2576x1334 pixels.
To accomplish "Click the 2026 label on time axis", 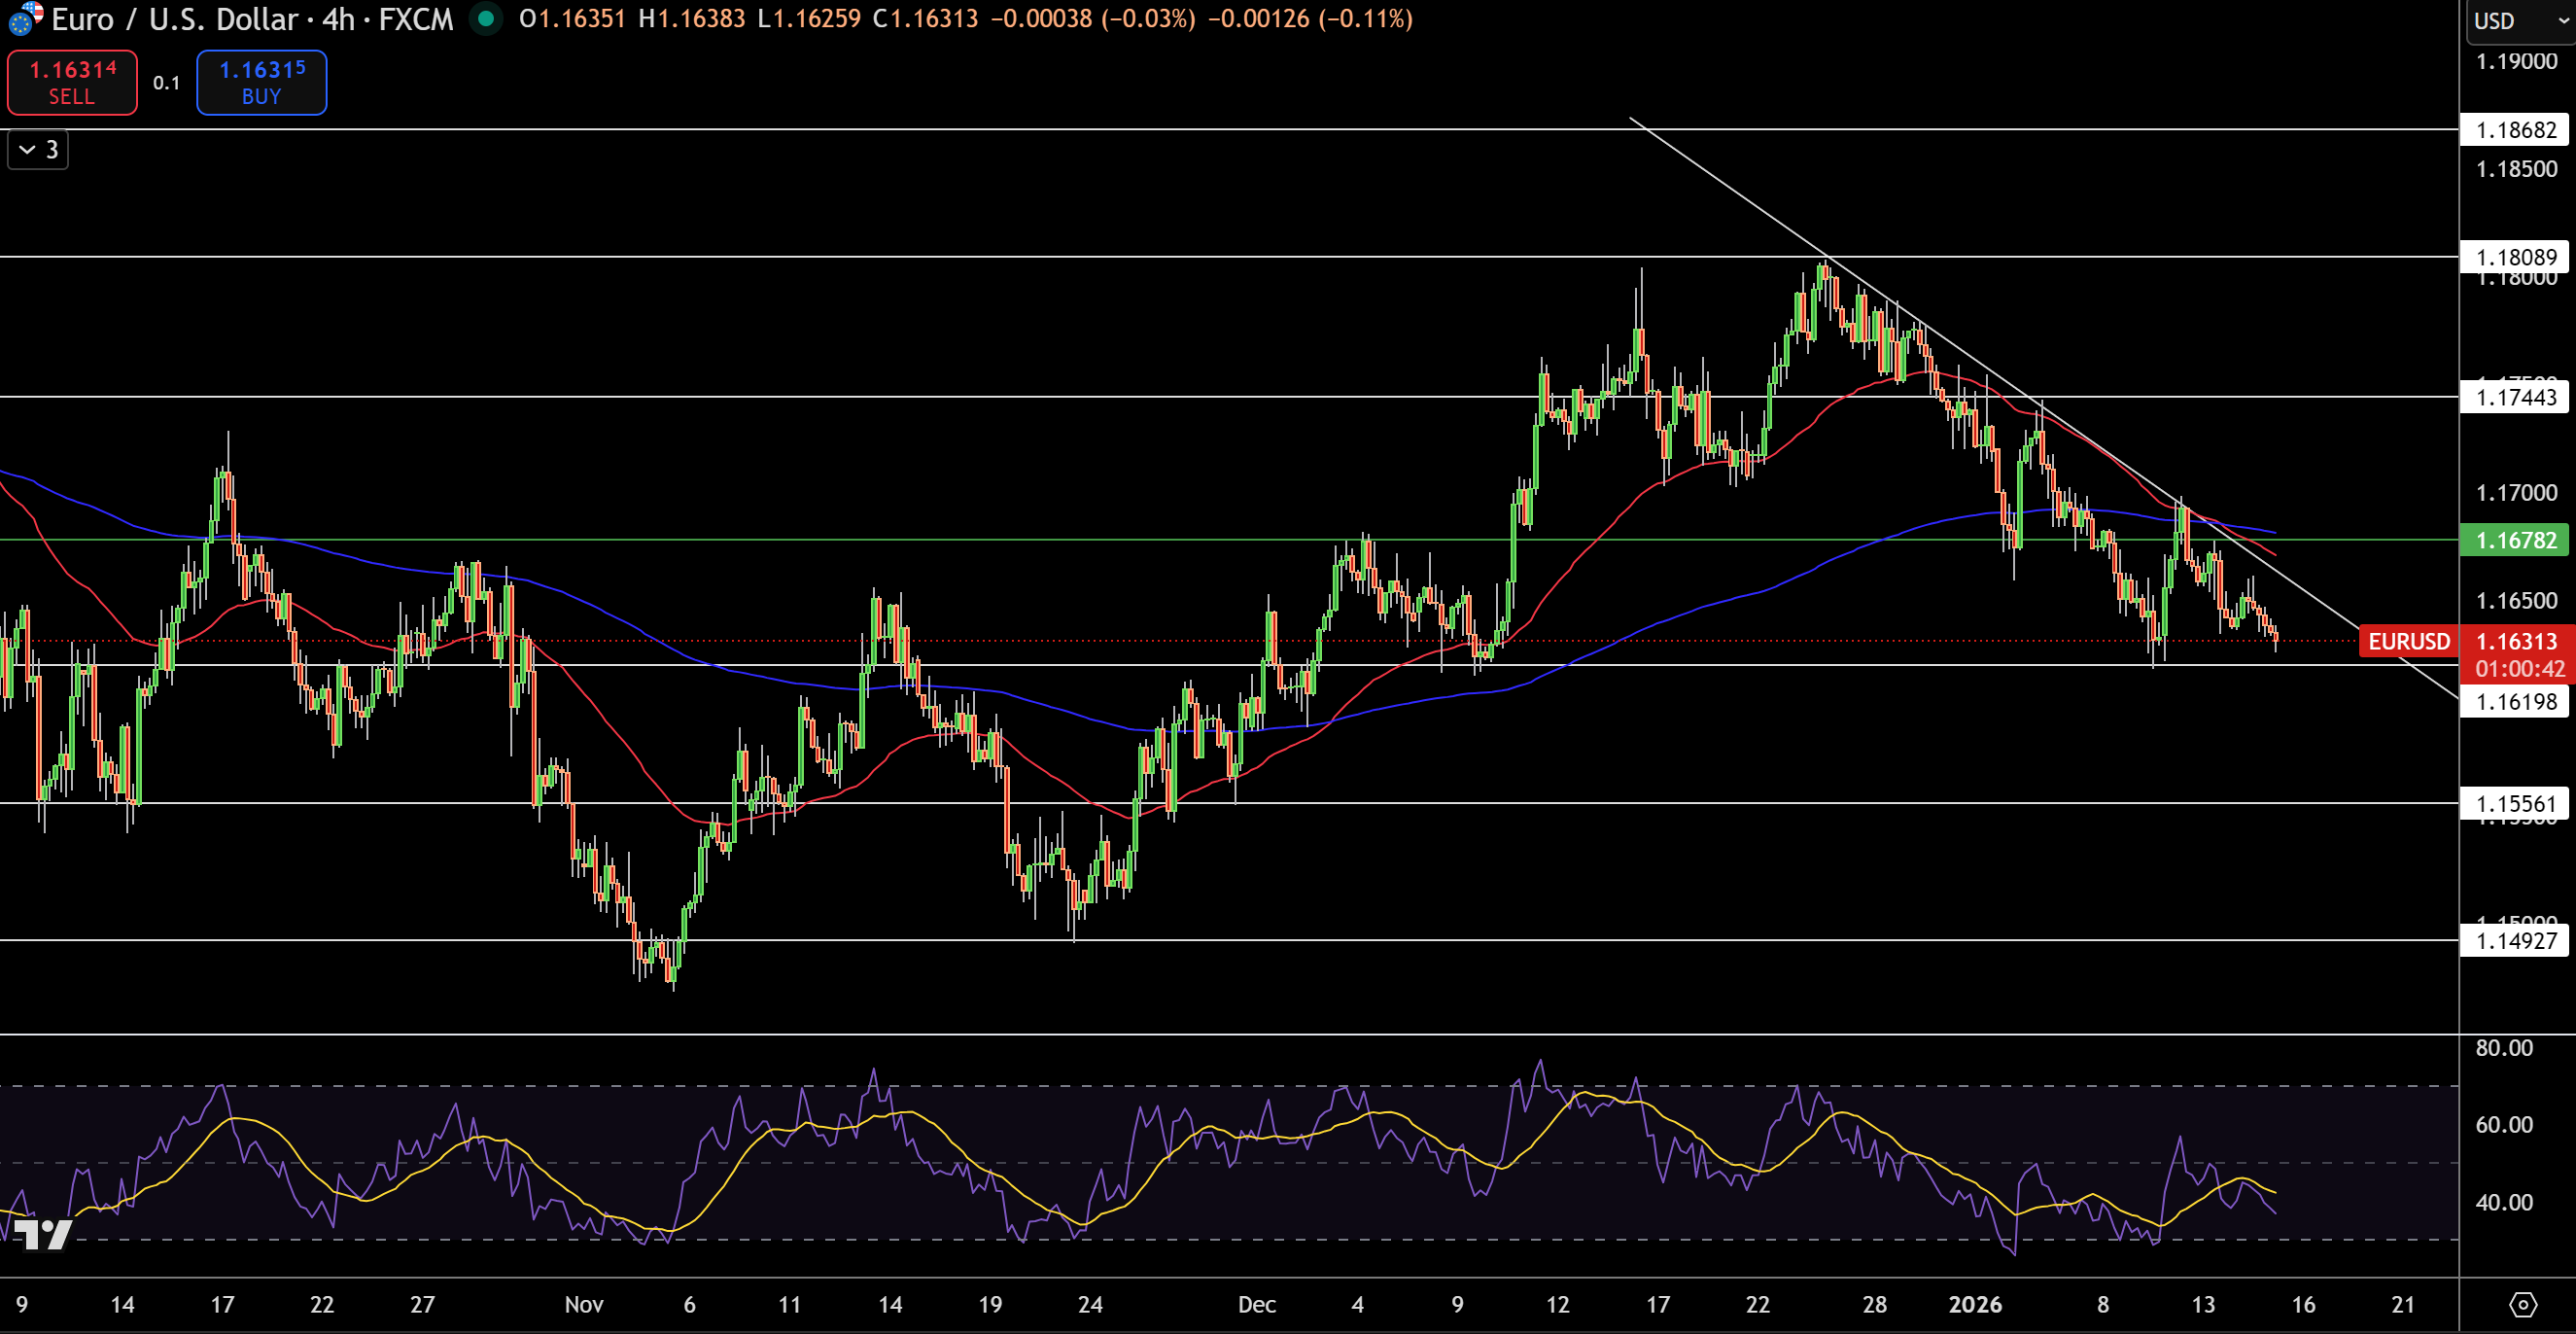I will (1975, 1304).
